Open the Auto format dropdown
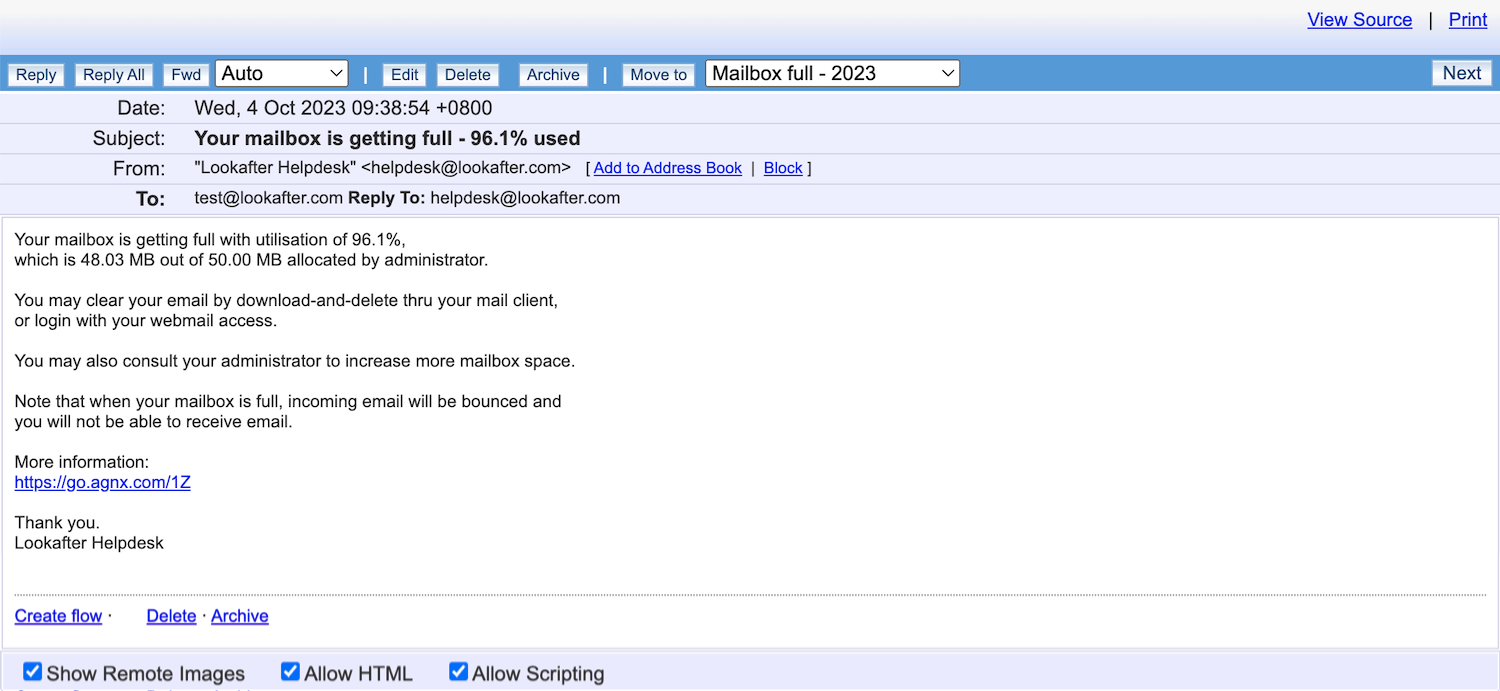The width and height of the screenshot is (1500, 691). tap(282, 74)
